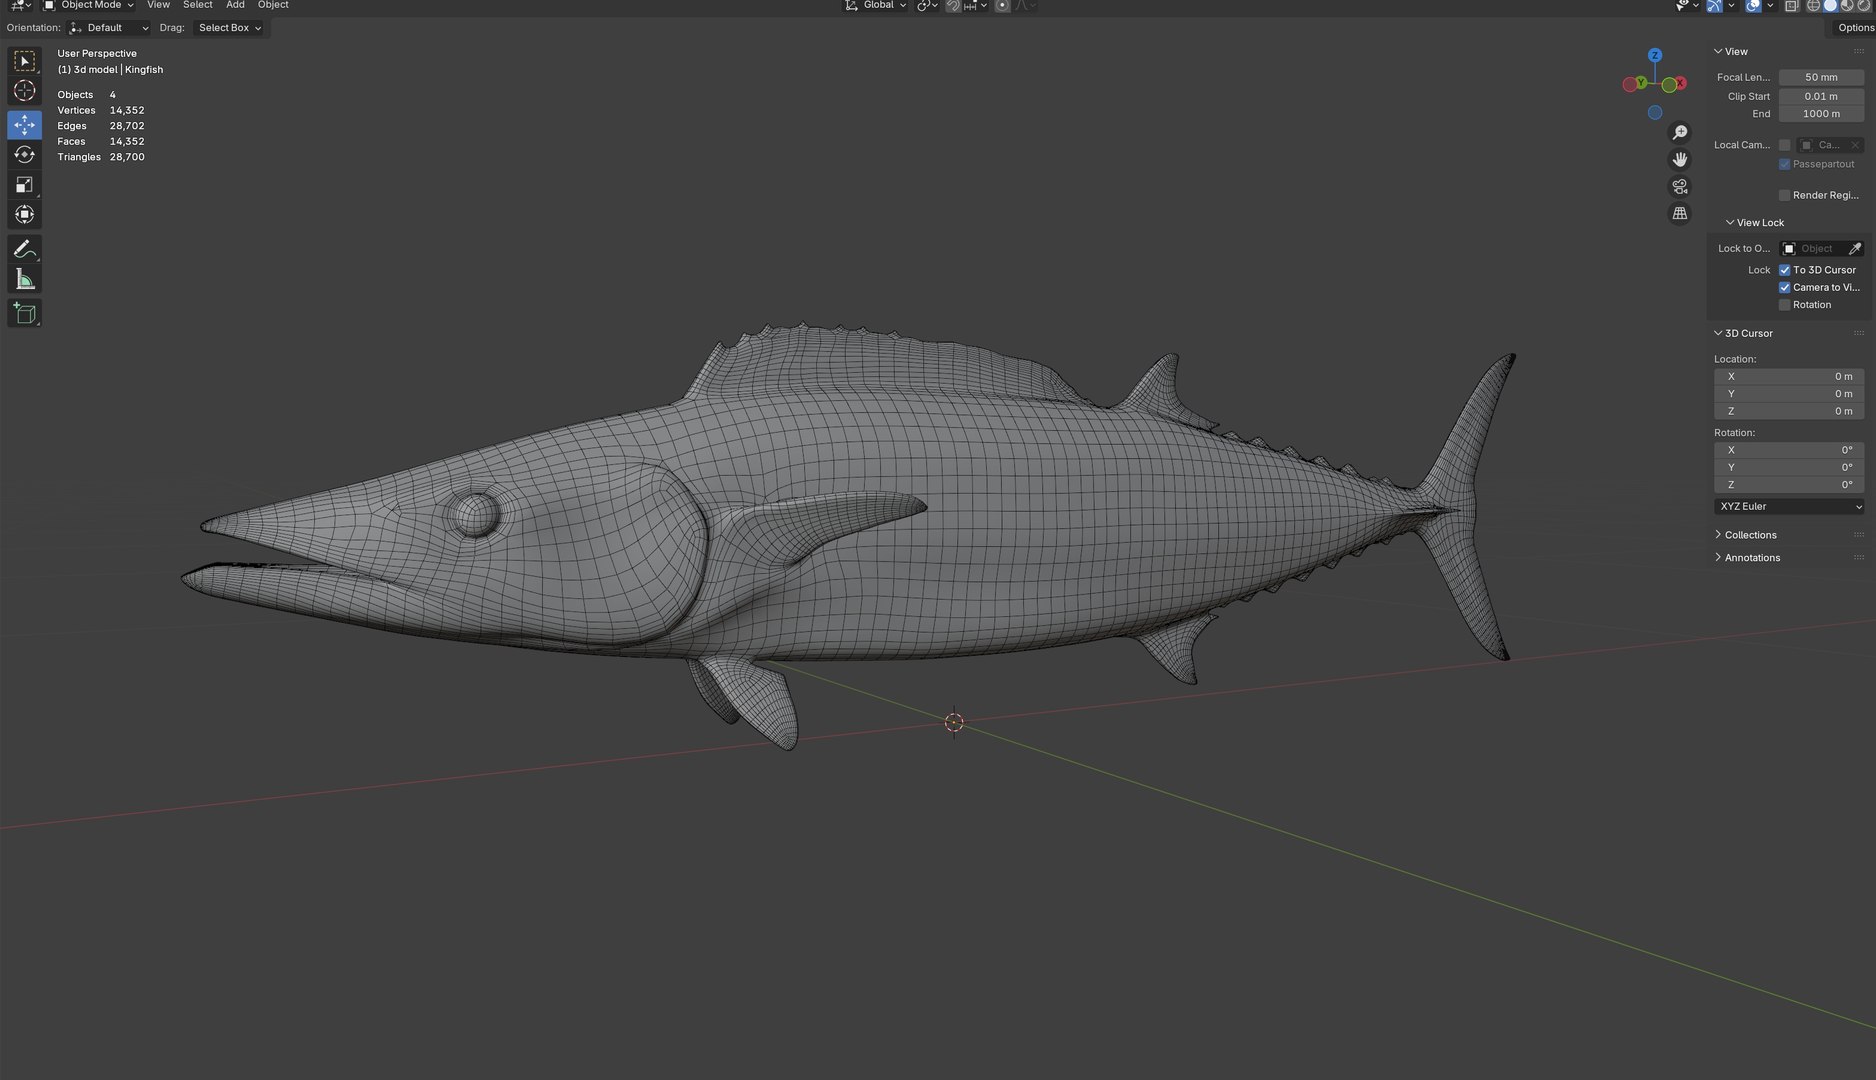Click the zoom magnifier viewport icon
Image resolution: width=1876 pixels, height=1080 pixels.
click(x=1680, y=133)
